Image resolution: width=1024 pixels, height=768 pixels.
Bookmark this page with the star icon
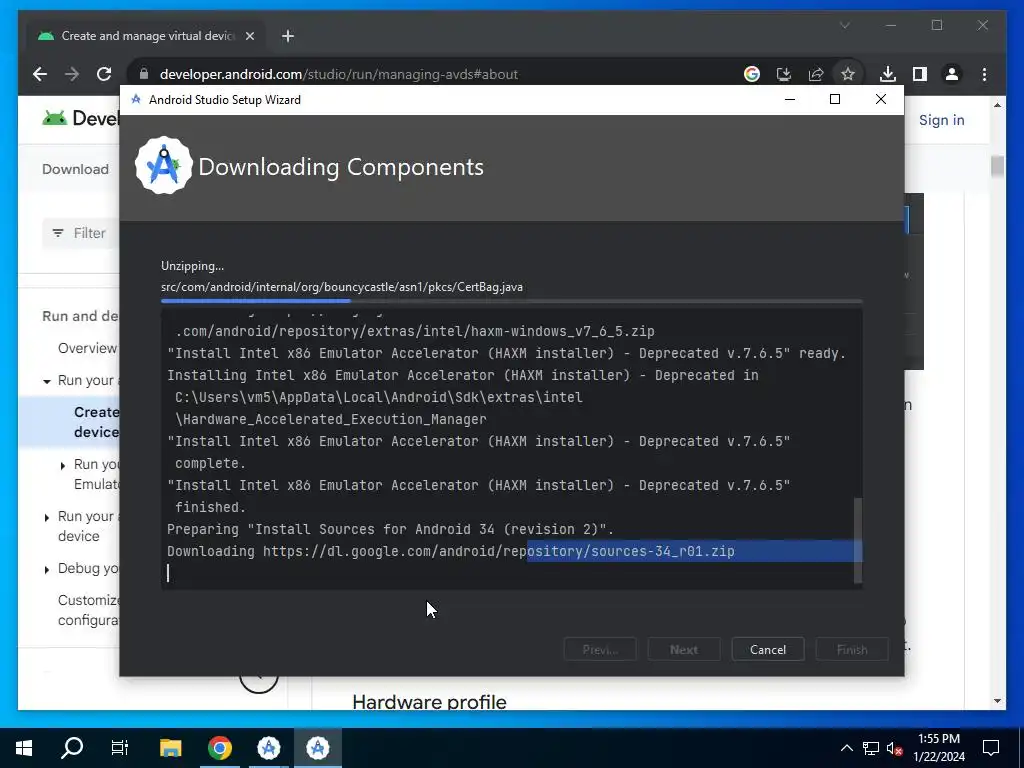848,74
